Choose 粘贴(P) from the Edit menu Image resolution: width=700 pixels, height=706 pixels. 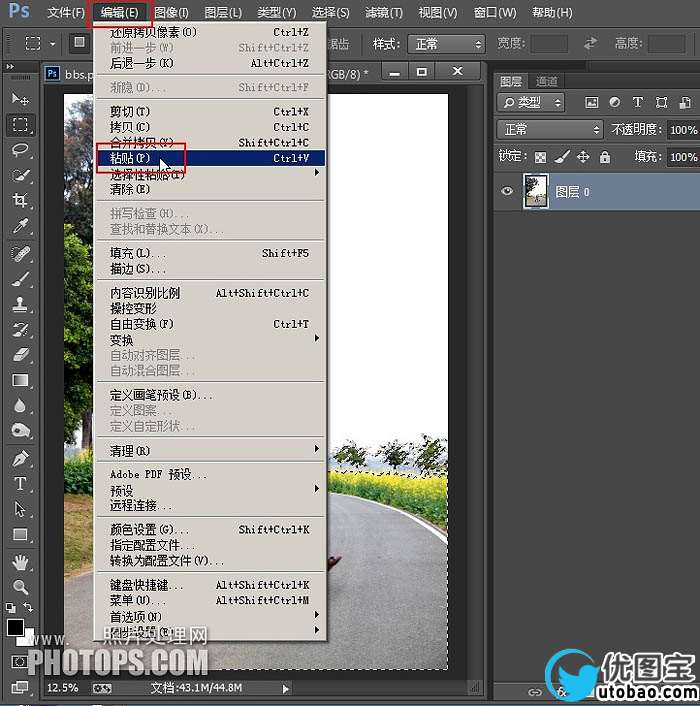[x=210, y=158]
